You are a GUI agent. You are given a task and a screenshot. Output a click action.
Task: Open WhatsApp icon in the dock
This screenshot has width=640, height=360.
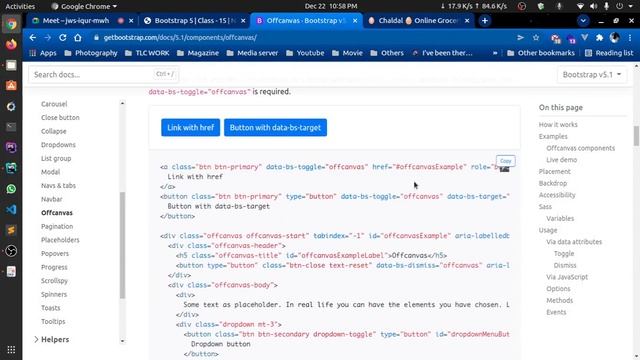tap(11, 189)
